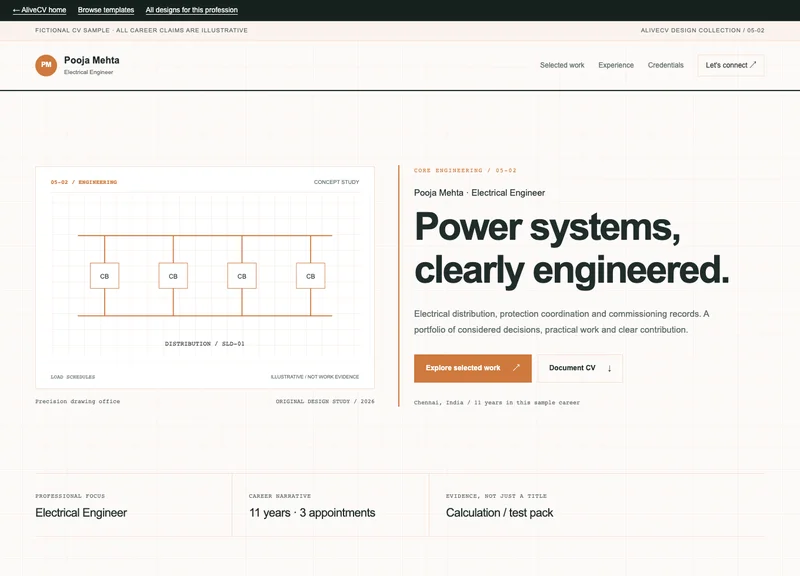Image resolution: width=800 pixels, height=576 pixels.
Task: Open the Browse templates link
Action: coord(106,10)
